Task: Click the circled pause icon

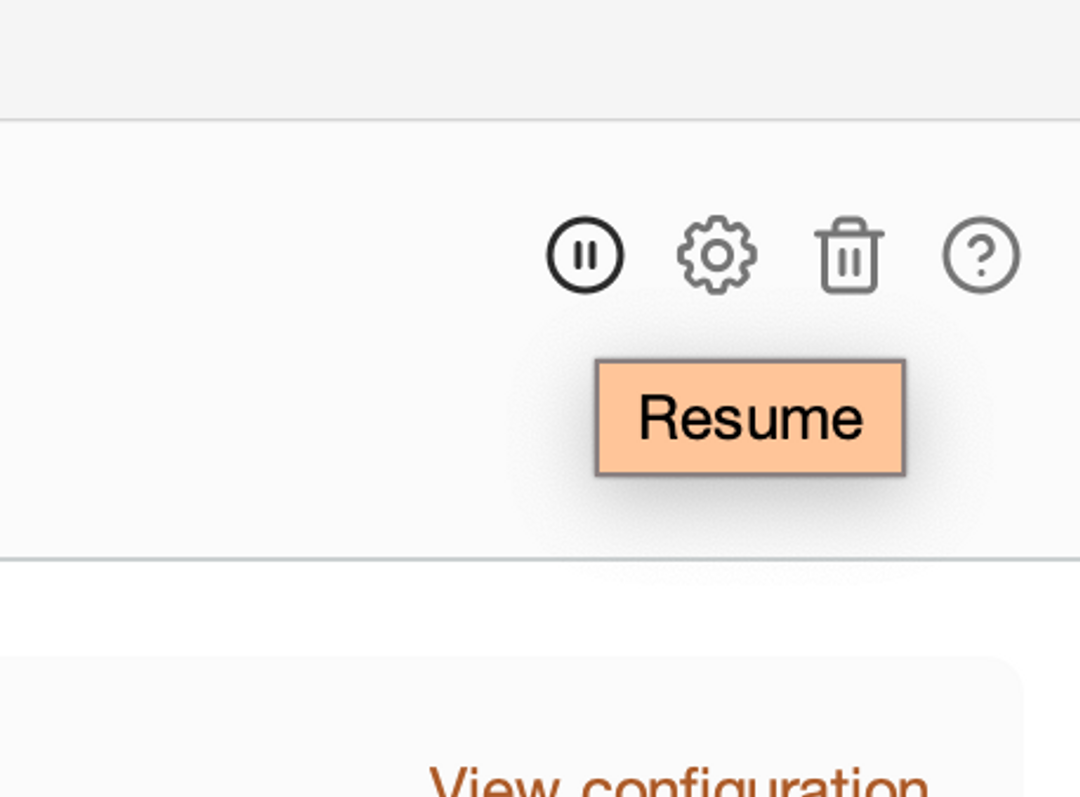Action: (585, 255)
